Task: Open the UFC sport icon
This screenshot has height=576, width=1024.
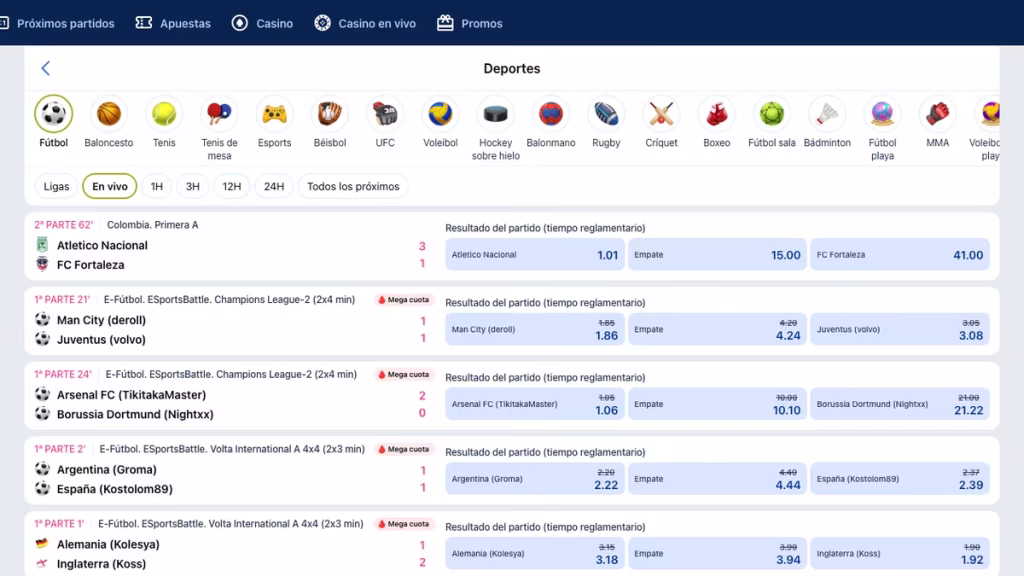Action: (x=385, y=114)
